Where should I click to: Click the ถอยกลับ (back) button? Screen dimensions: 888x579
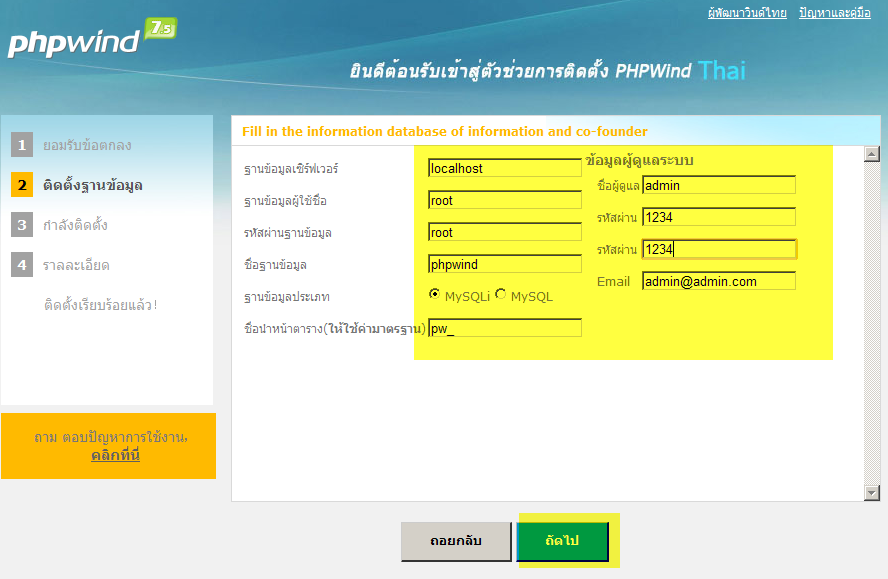(456, 541)
